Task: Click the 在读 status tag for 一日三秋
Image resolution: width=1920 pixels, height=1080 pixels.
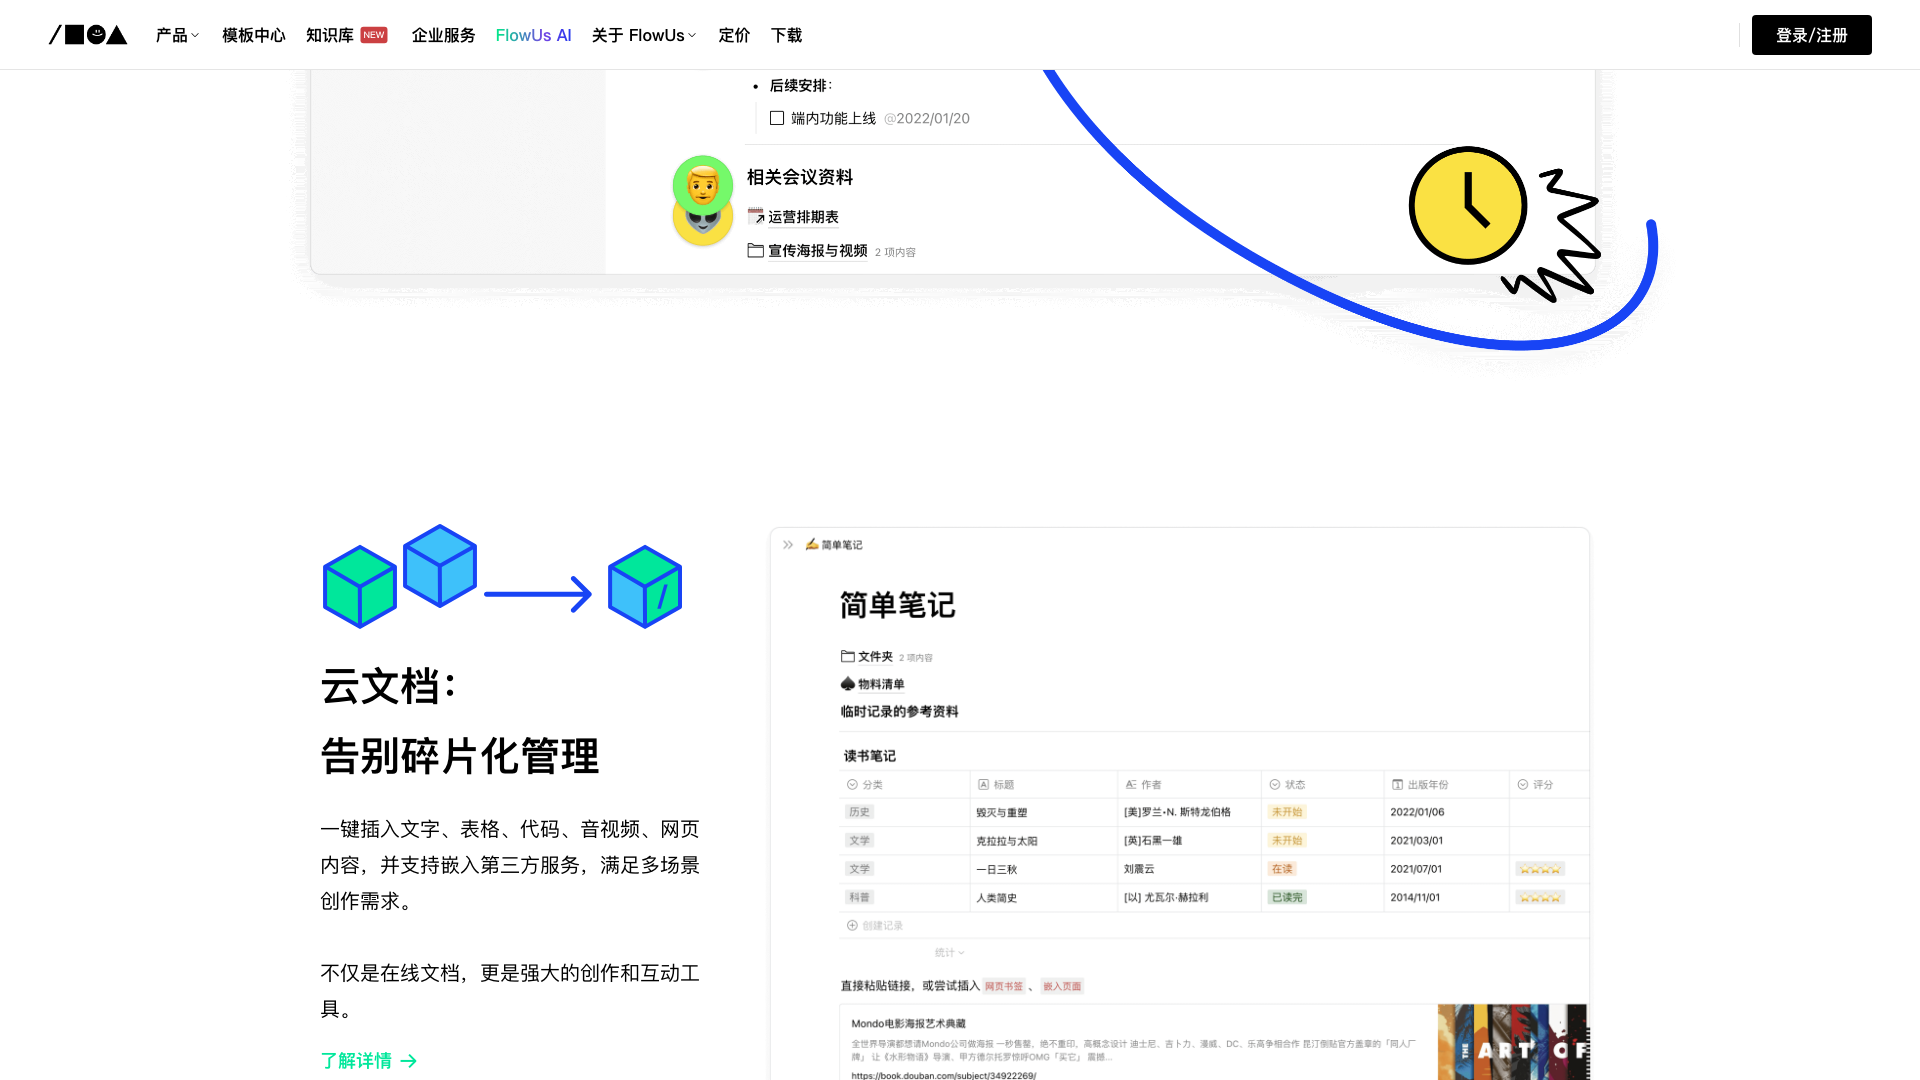Action: 1282,869
